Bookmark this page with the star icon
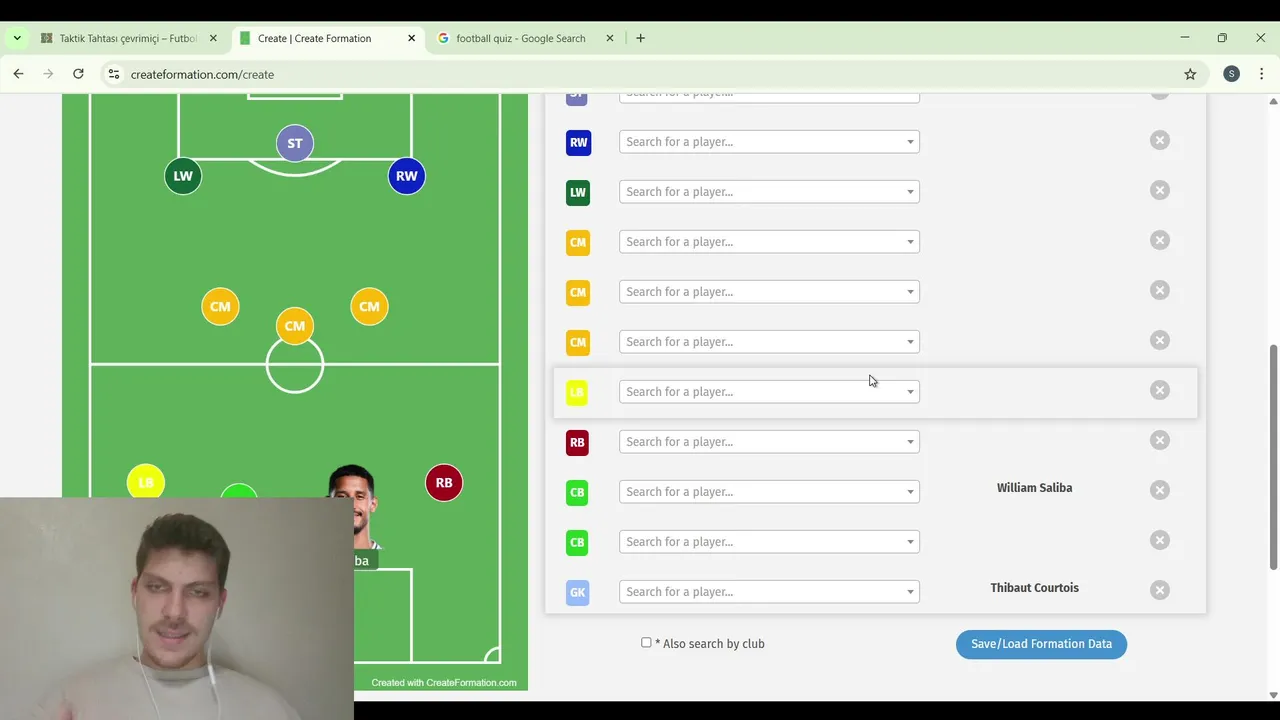This screenshot has width=1280, height=720. coord(1190,74)
